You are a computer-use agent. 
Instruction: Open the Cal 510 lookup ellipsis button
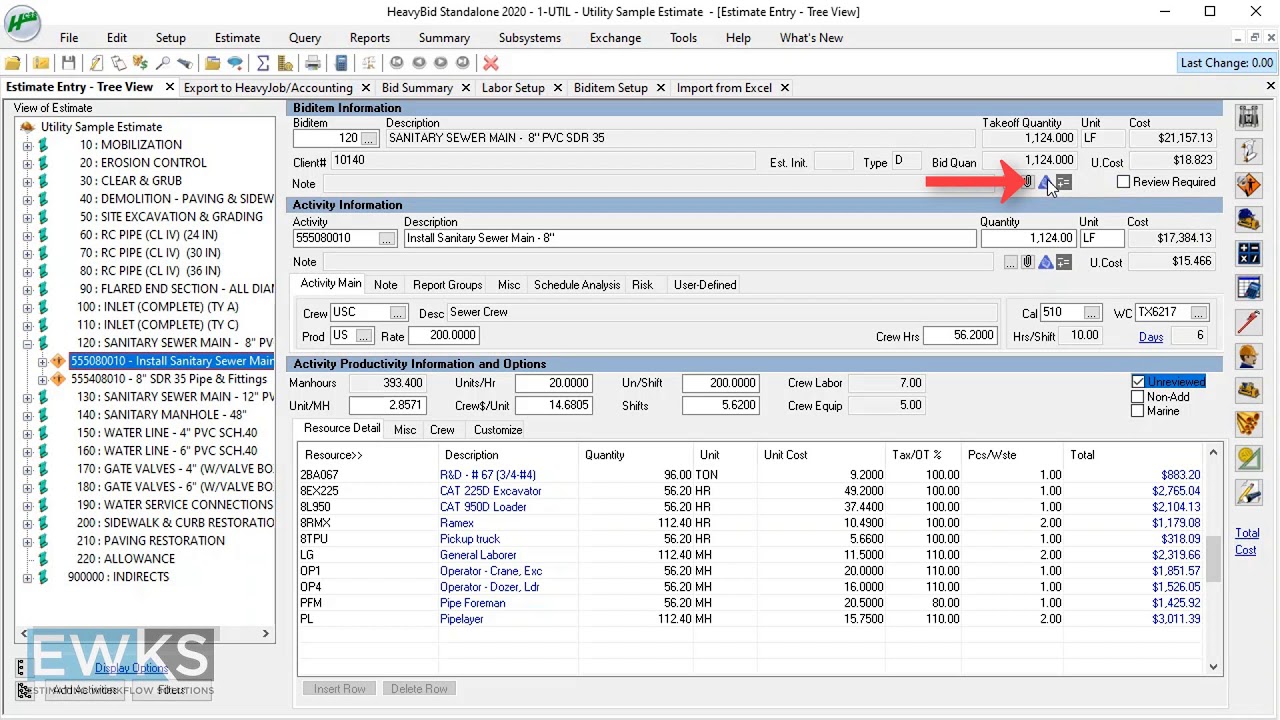(1092, 313)
